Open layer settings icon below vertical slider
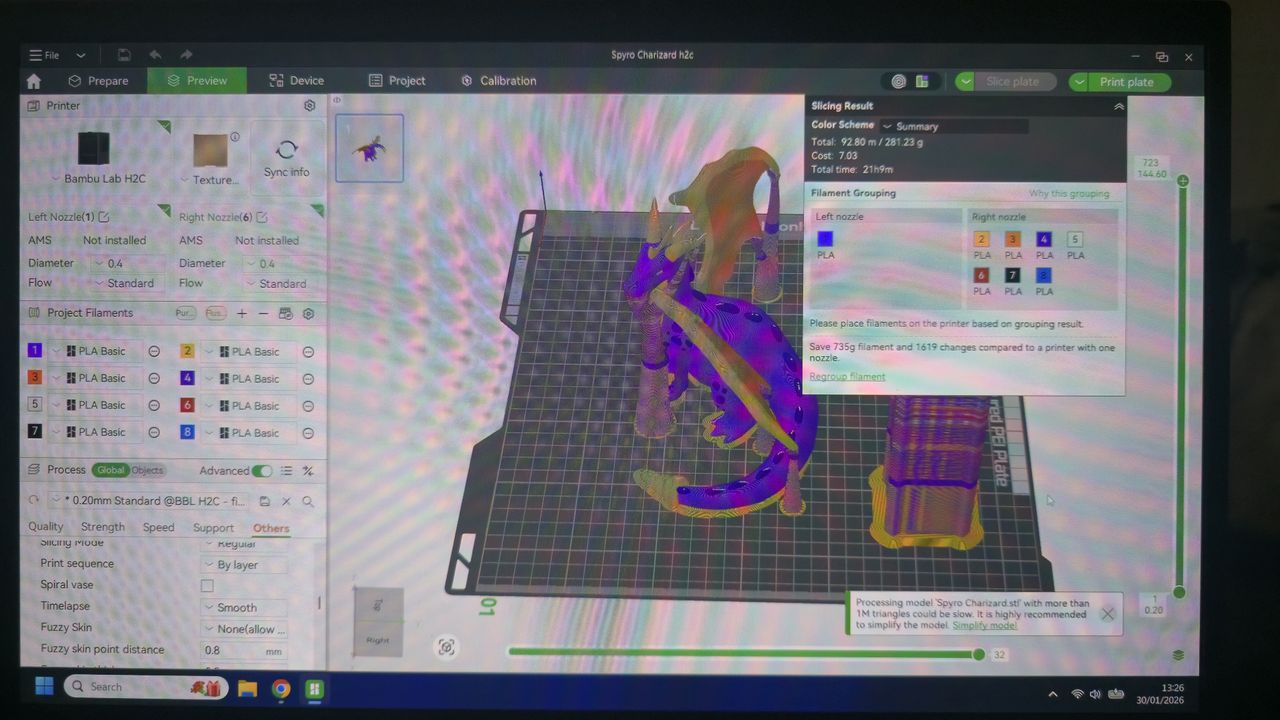Viewport: 1280px width, 720px height. (1178, 655)
